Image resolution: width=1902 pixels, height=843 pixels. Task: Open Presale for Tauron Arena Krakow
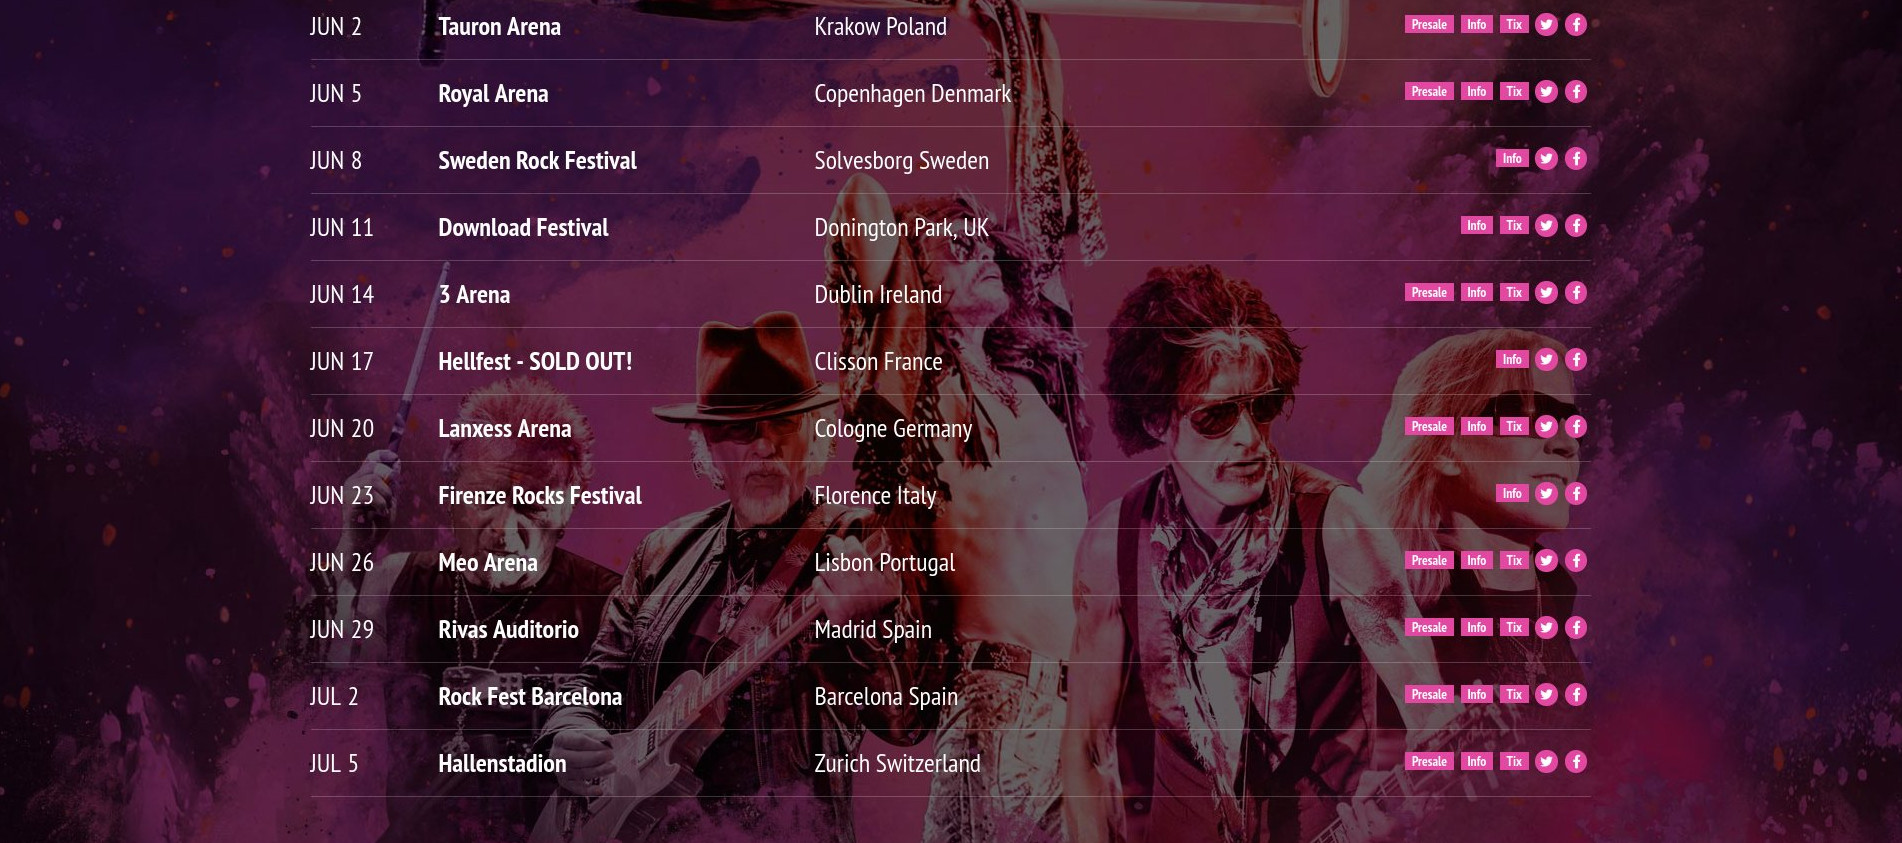click(x=1429, y=25)
